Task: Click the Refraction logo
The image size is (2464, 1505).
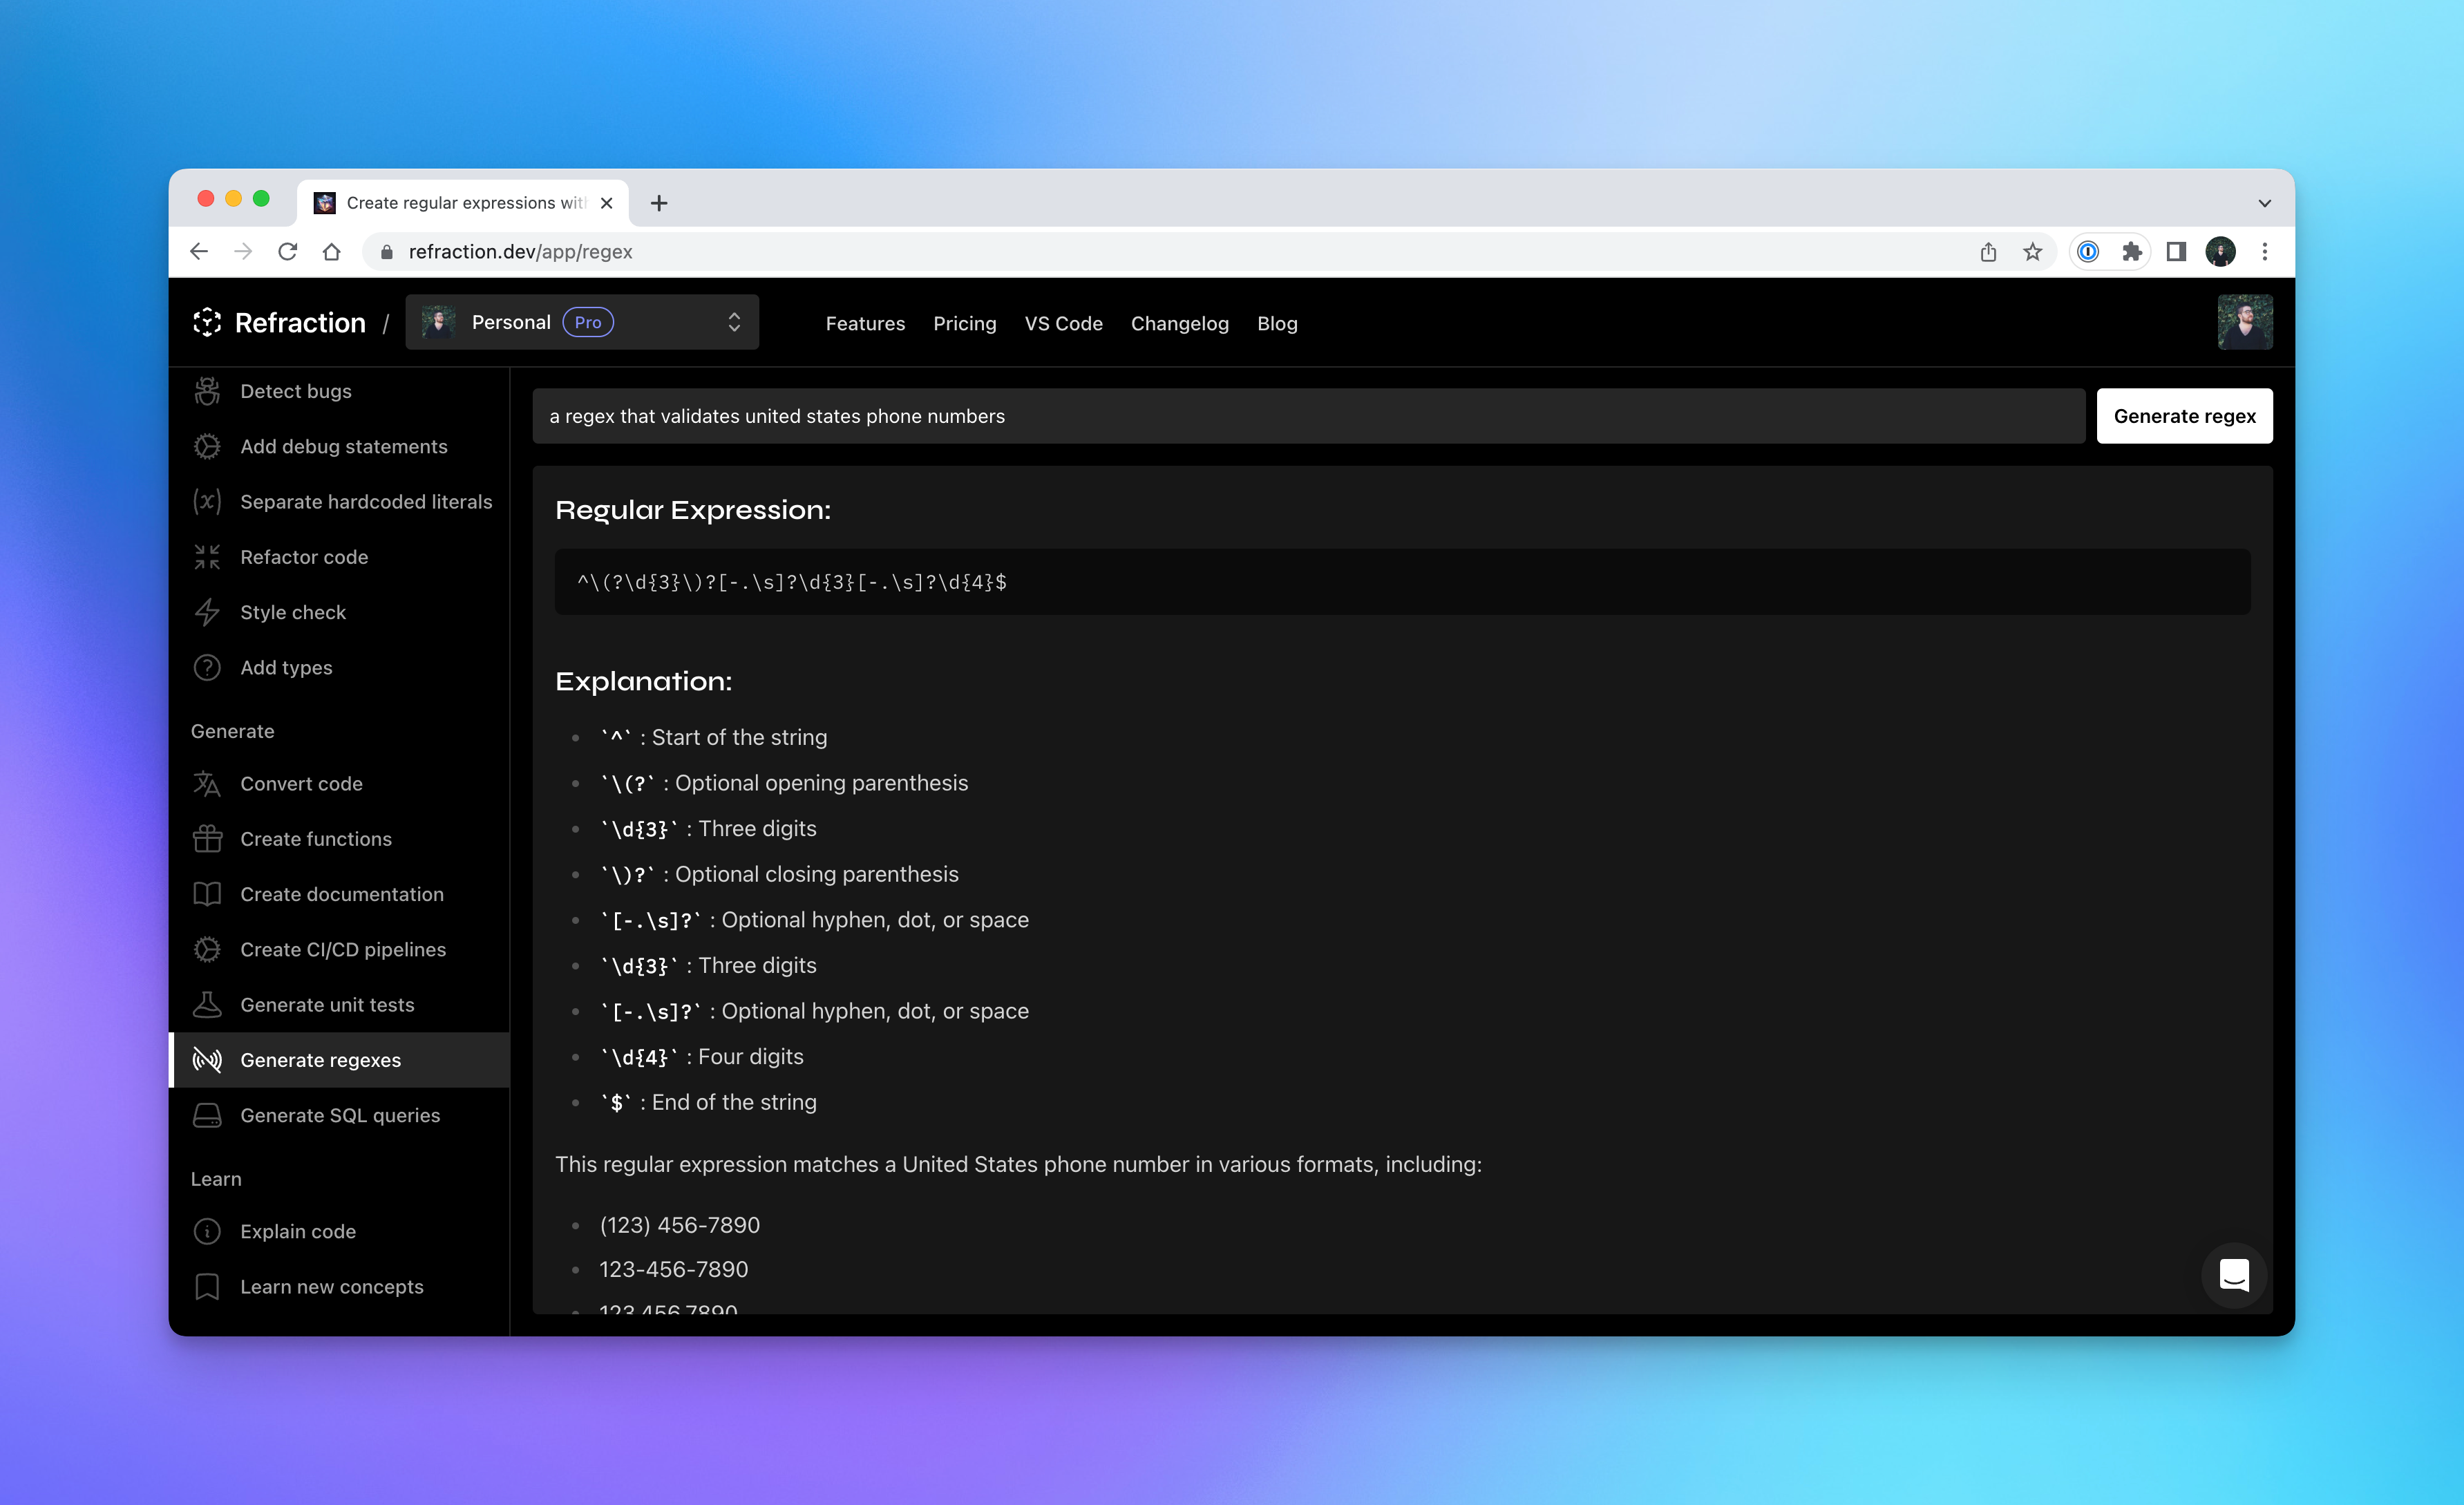Action: [280, 322]
